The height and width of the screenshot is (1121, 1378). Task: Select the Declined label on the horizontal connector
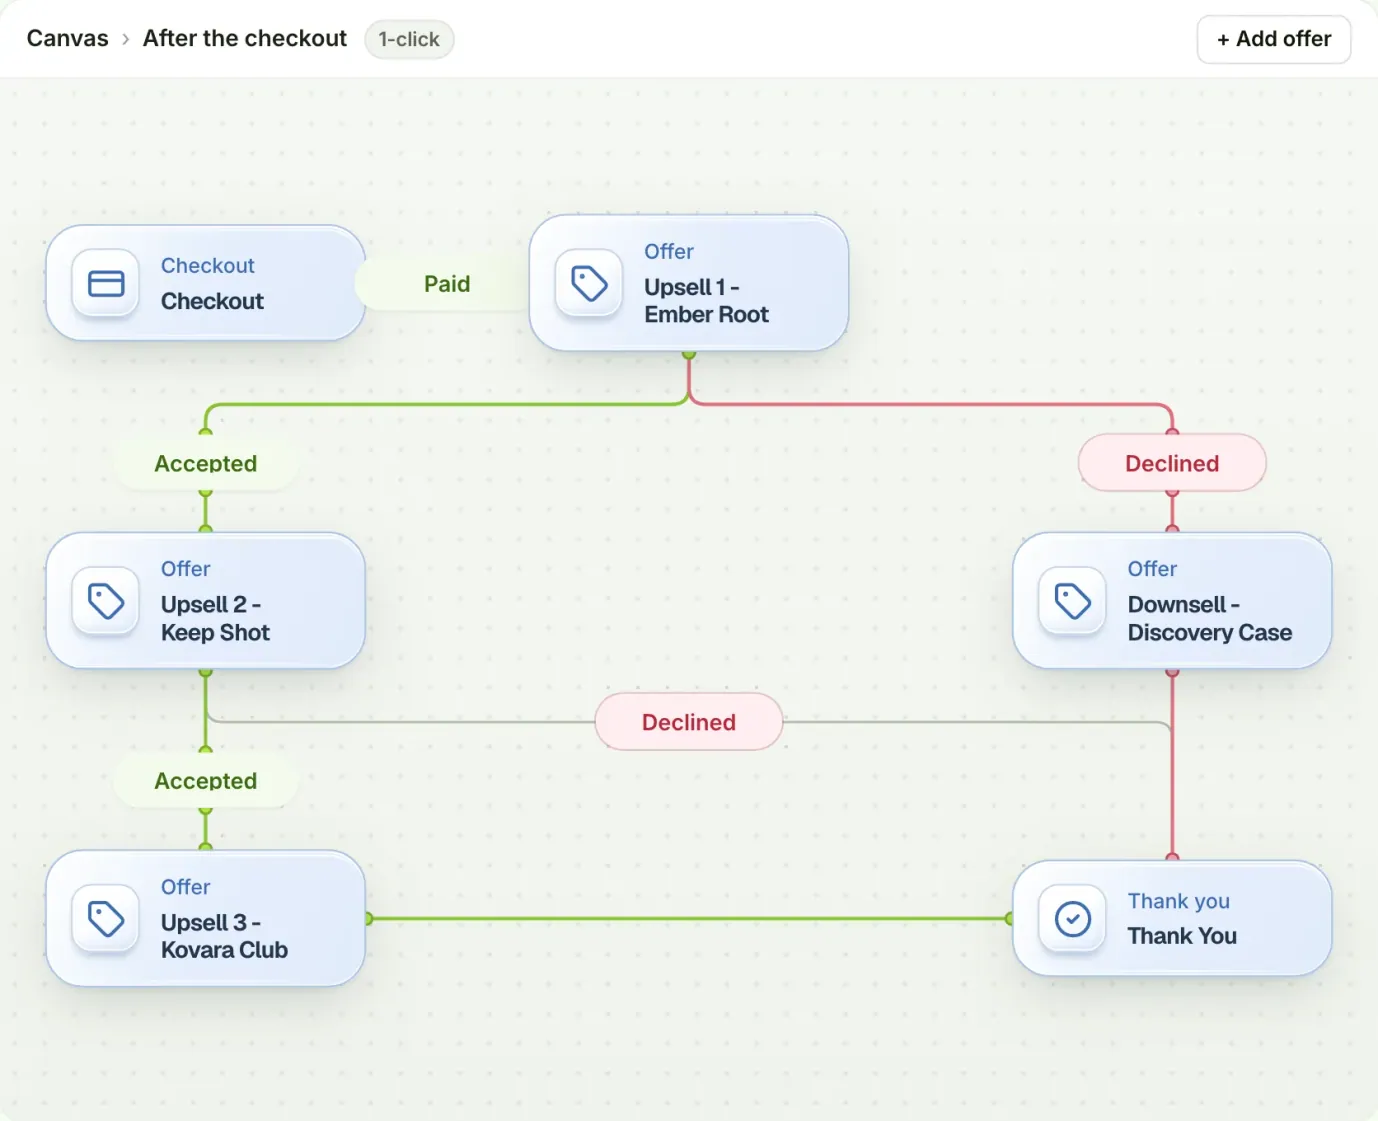pyautogui.click(x=689, y=722)
